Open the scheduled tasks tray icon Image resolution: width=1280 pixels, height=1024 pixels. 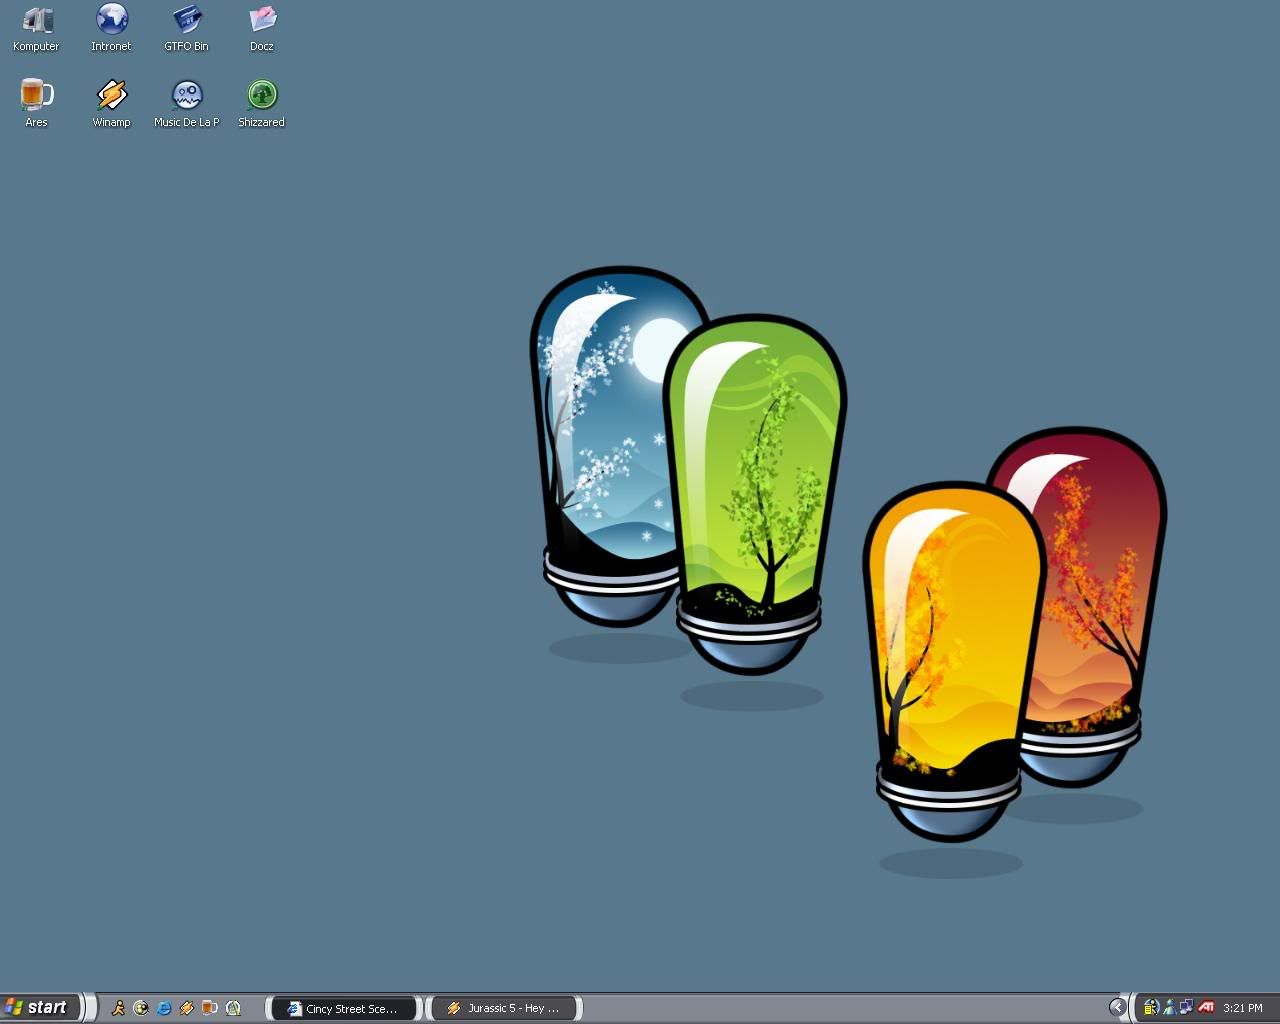[1151, 1008]
